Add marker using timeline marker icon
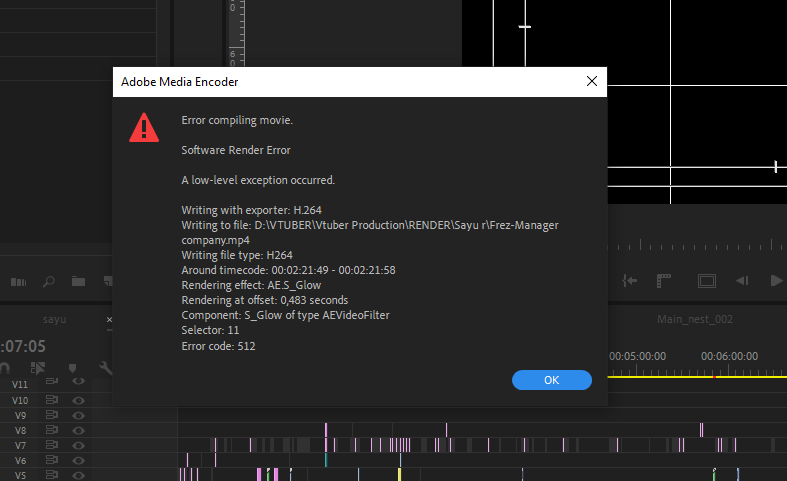Viewport: 787px width, 481px height. point(72,368)
